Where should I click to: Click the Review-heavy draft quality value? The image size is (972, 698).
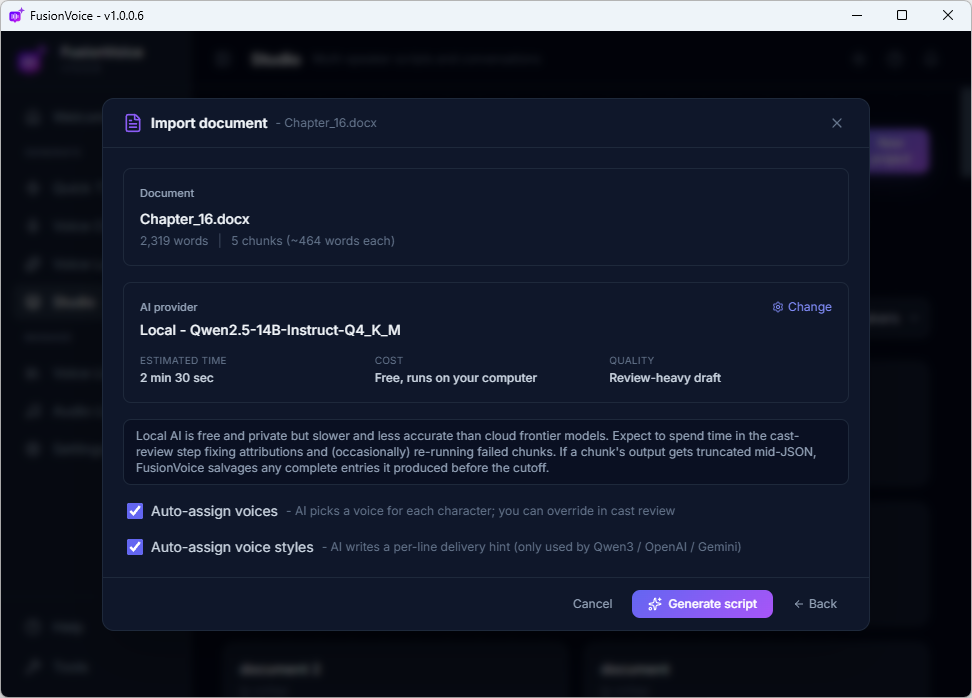665,378
